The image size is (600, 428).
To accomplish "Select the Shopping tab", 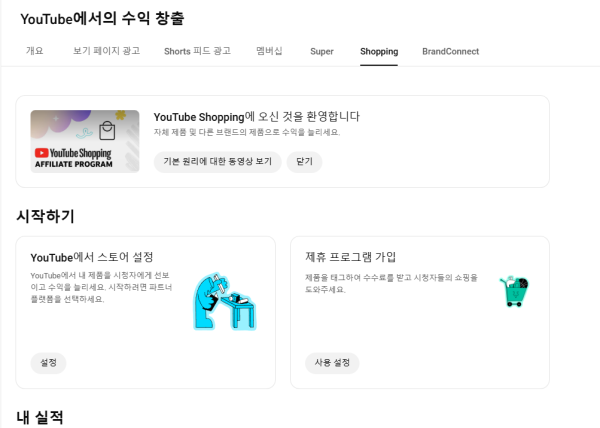I will 379,51.
